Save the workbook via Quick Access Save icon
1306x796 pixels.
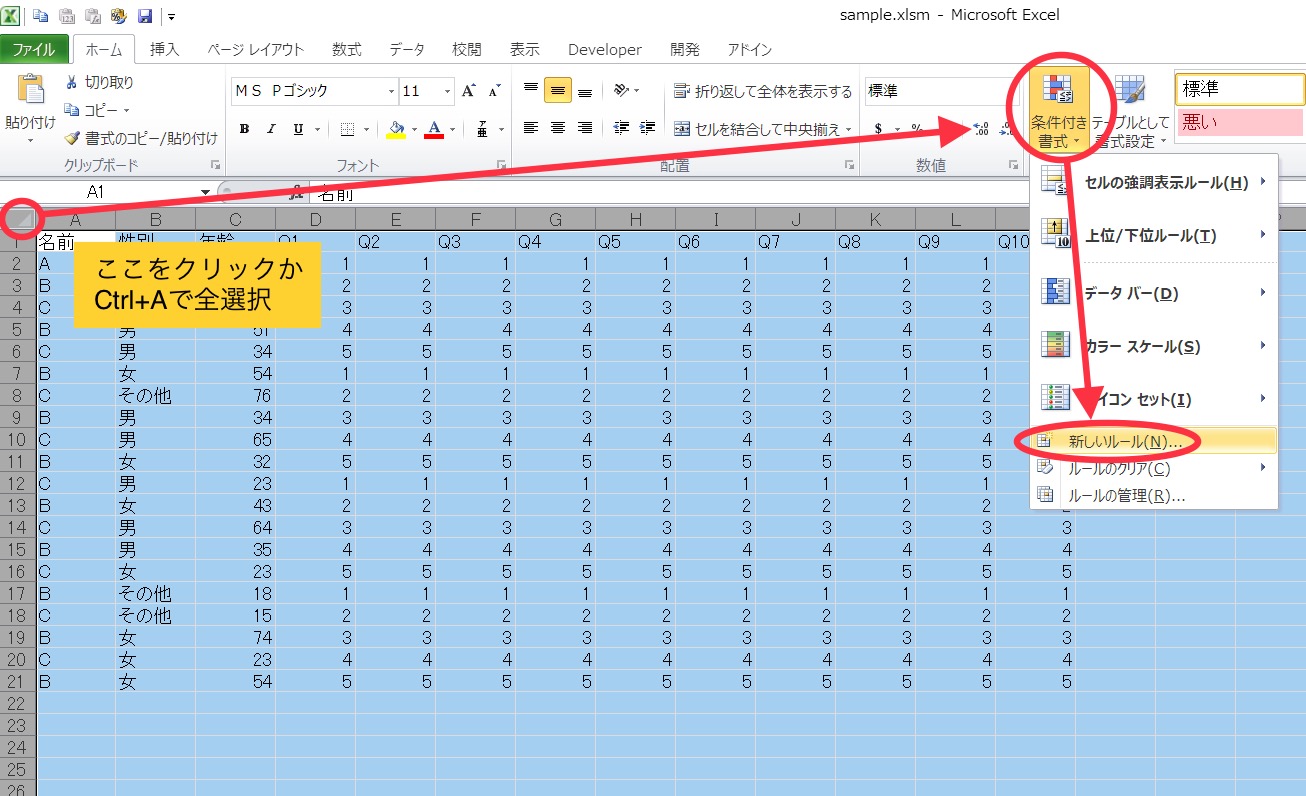146,13
